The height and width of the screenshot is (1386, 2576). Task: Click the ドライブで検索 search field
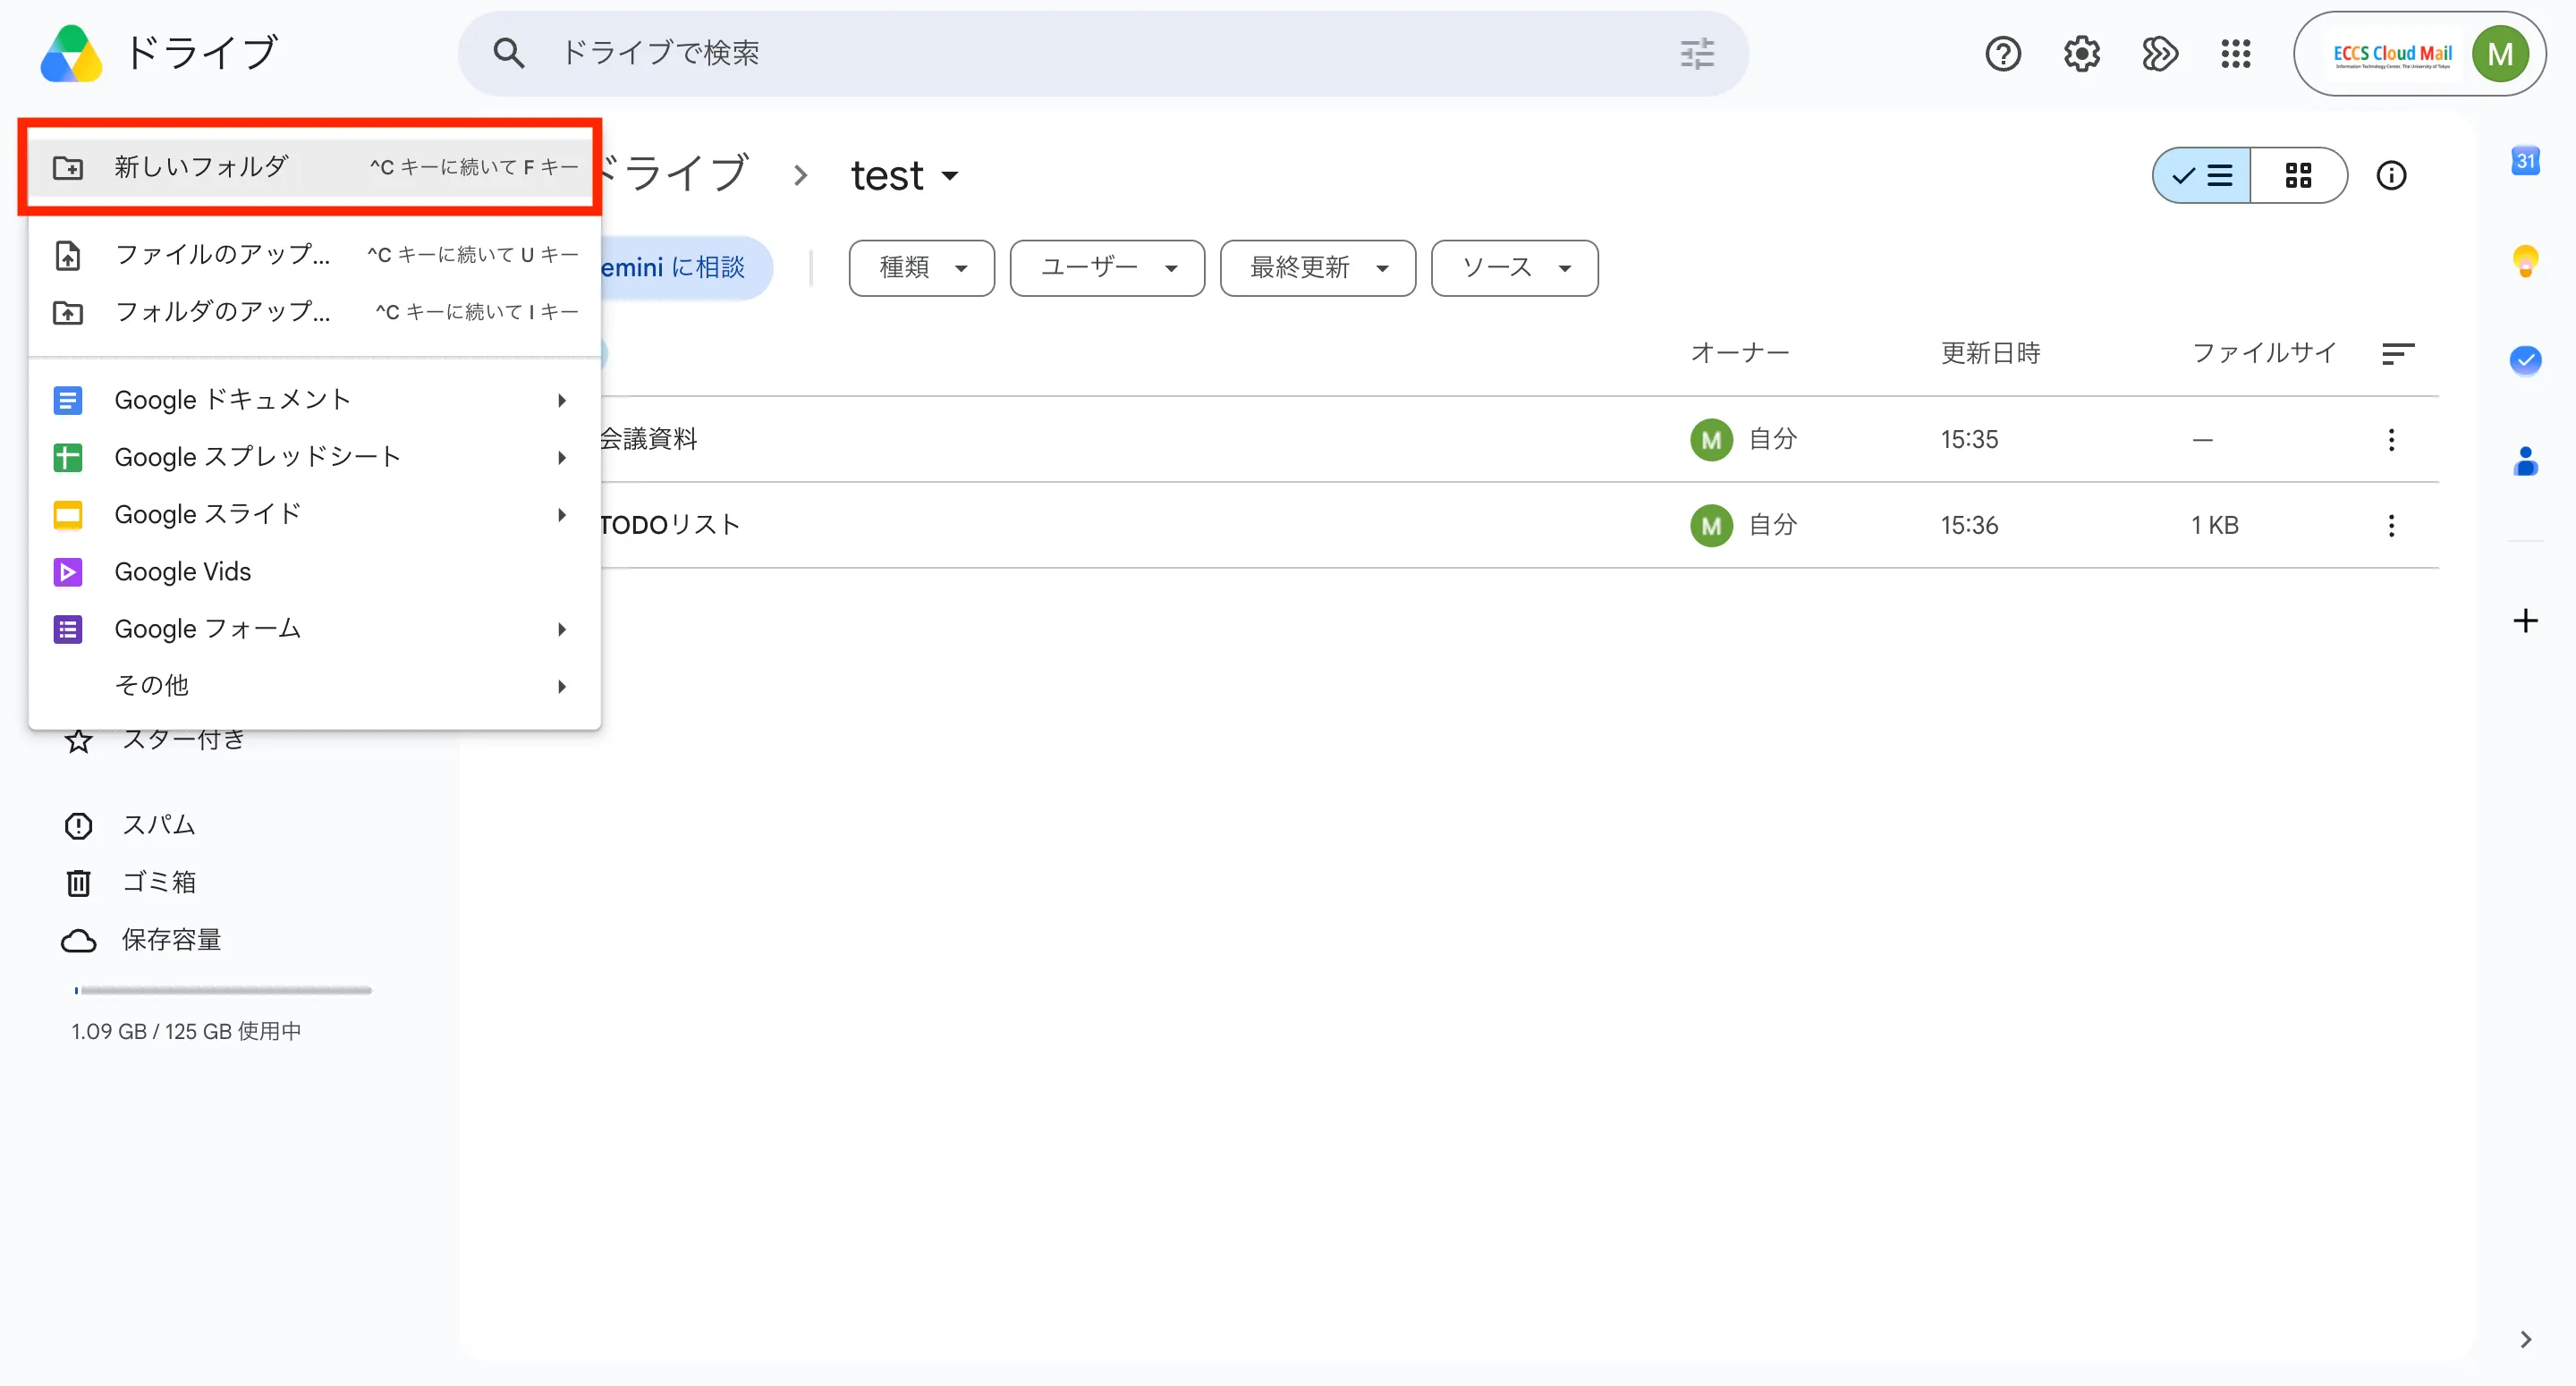click(x=1103, y=53)
